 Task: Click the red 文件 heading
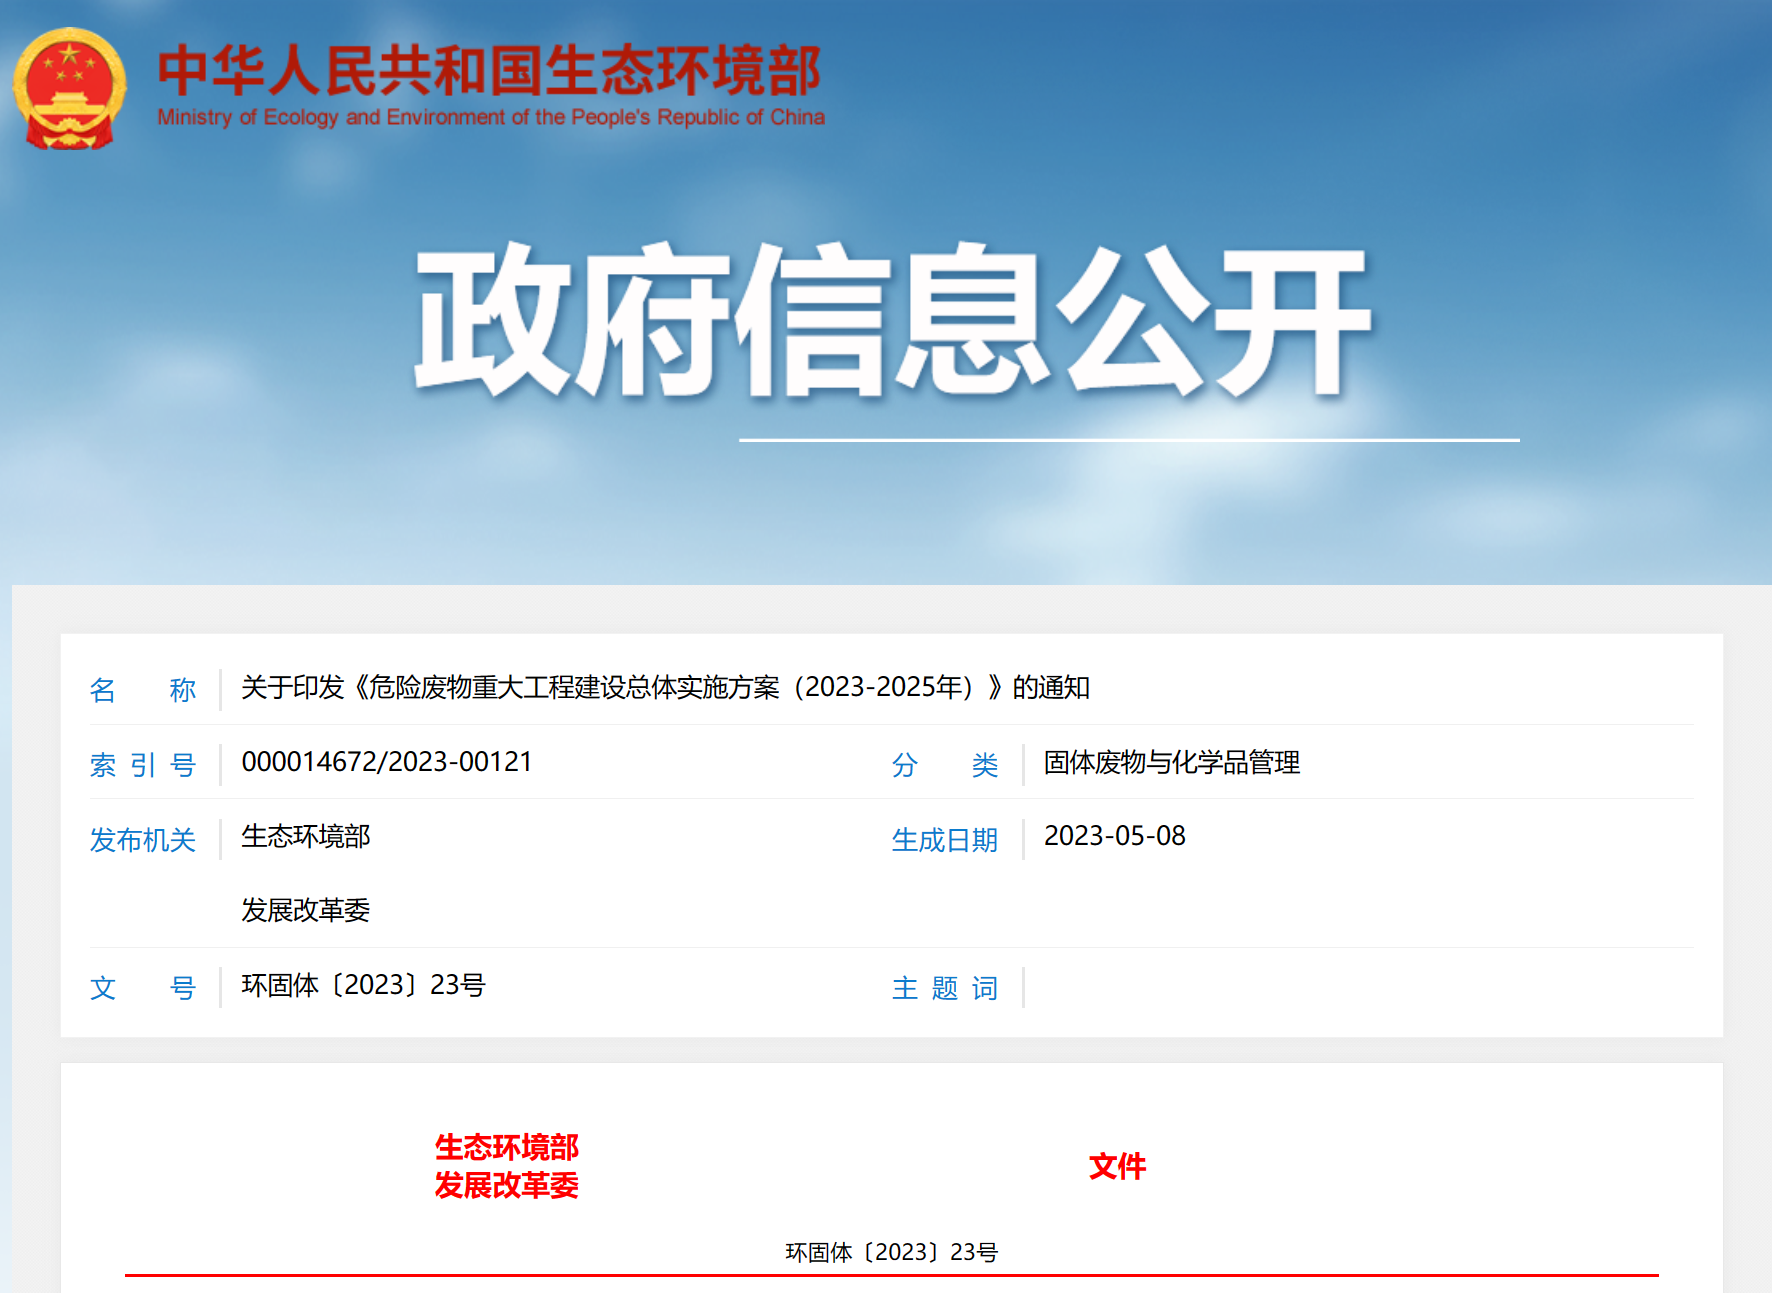[x=1118, y=1166]
